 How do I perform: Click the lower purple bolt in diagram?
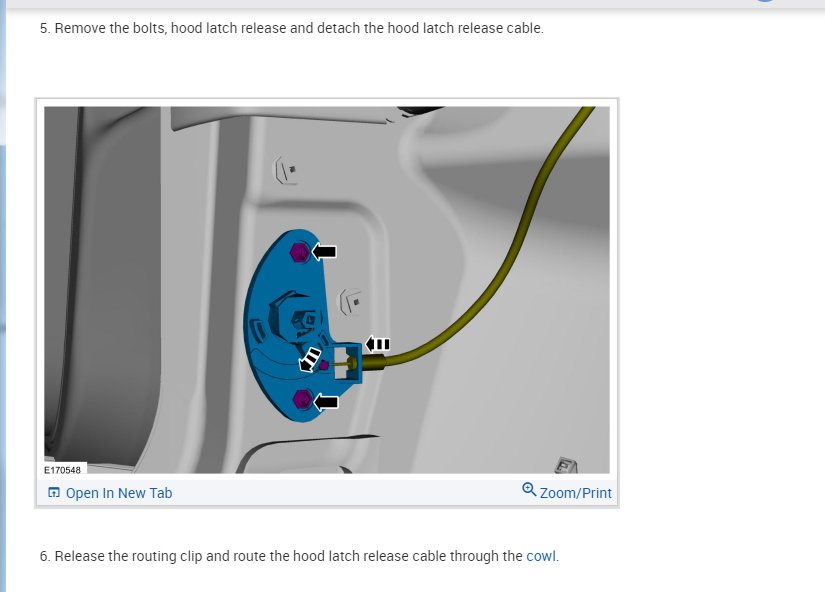click(303, 400)
